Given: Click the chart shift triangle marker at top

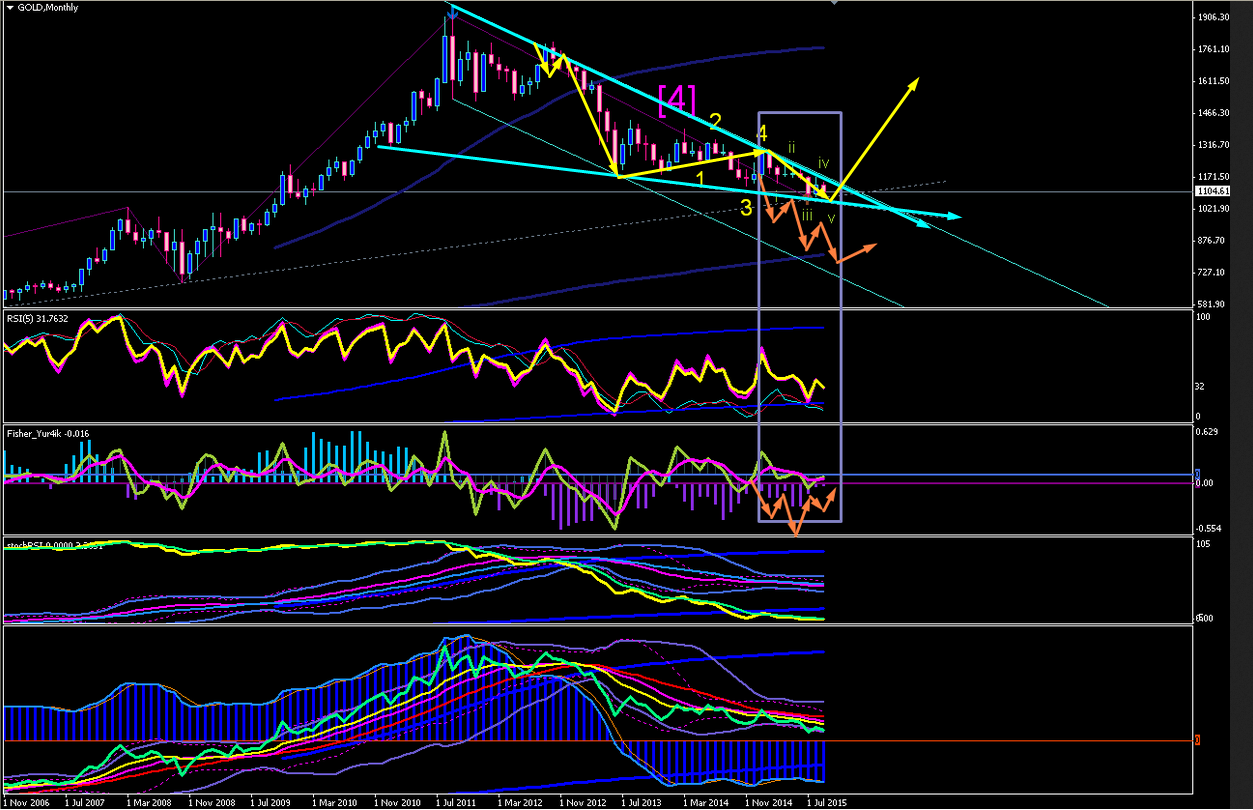Looking at the screenshot, I should tap(835, 3).
